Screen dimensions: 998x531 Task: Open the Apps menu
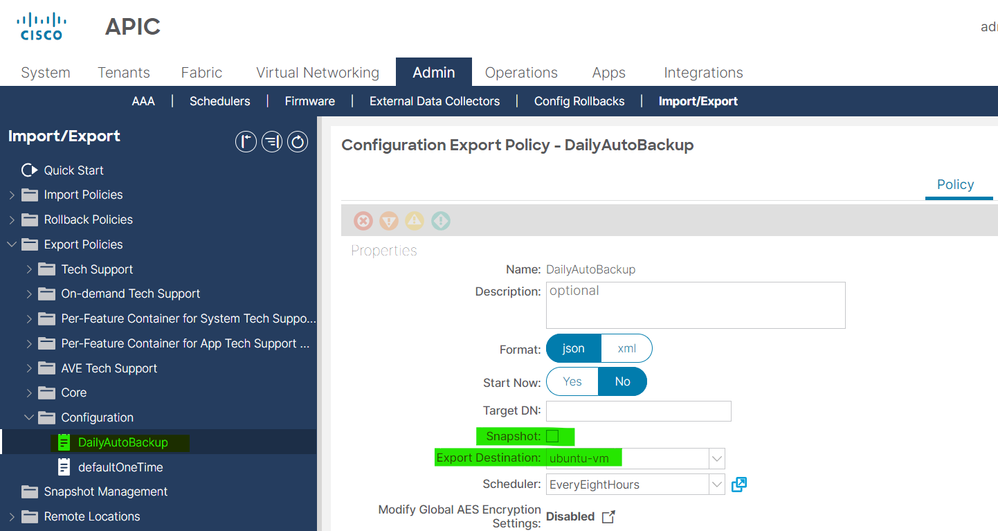point(608,73)
